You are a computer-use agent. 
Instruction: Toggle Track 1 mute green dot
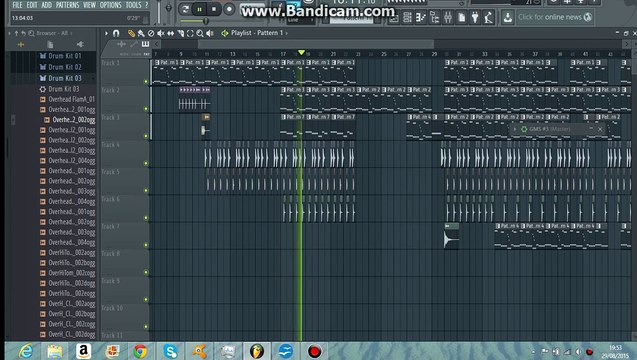tap(146, 82)
